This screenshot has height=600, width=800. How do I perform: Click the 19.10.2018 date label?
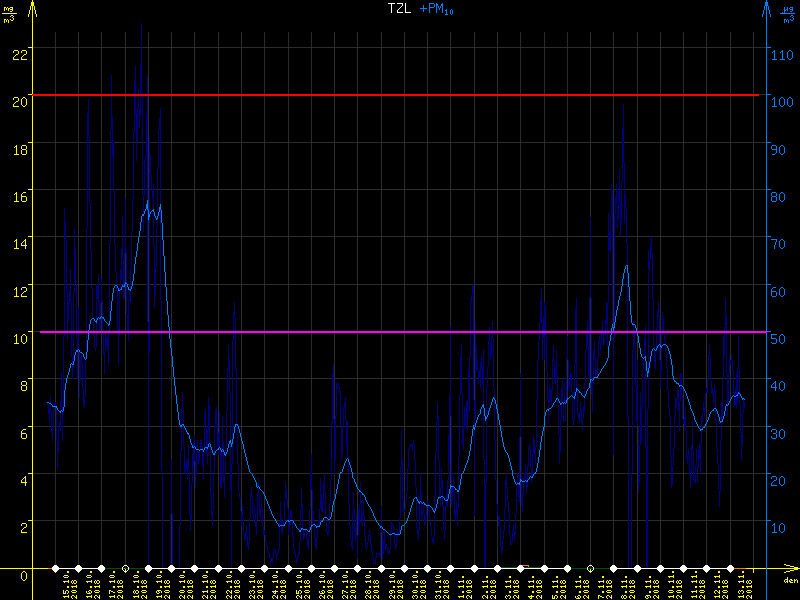[160, 585]
